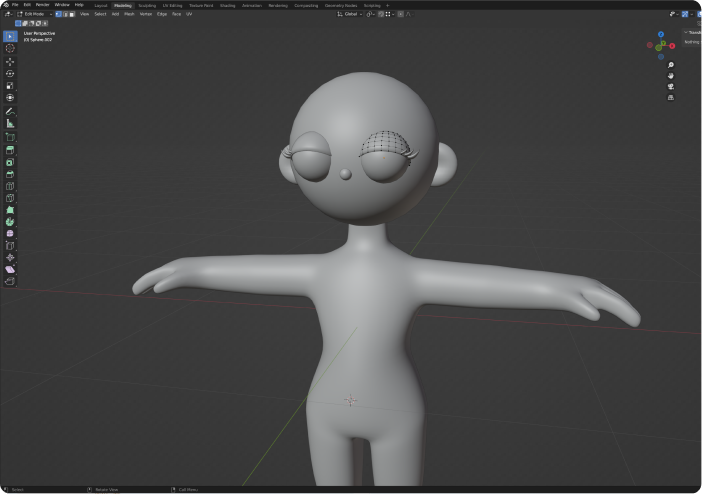Open the Window menu
The height and width of the screenshot is (494, 702).
62,5
